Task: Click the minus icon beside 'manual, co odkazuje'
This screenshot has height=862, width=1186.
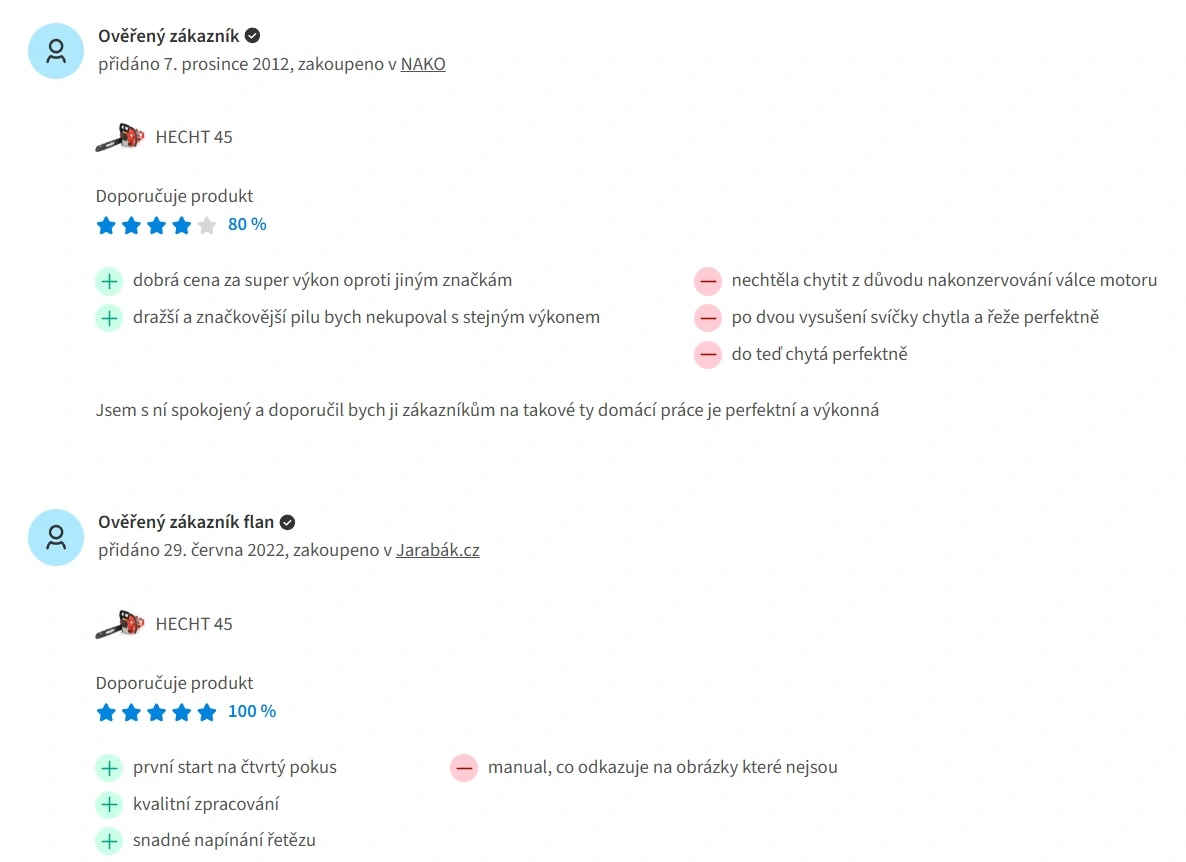Action: (463, 768)
